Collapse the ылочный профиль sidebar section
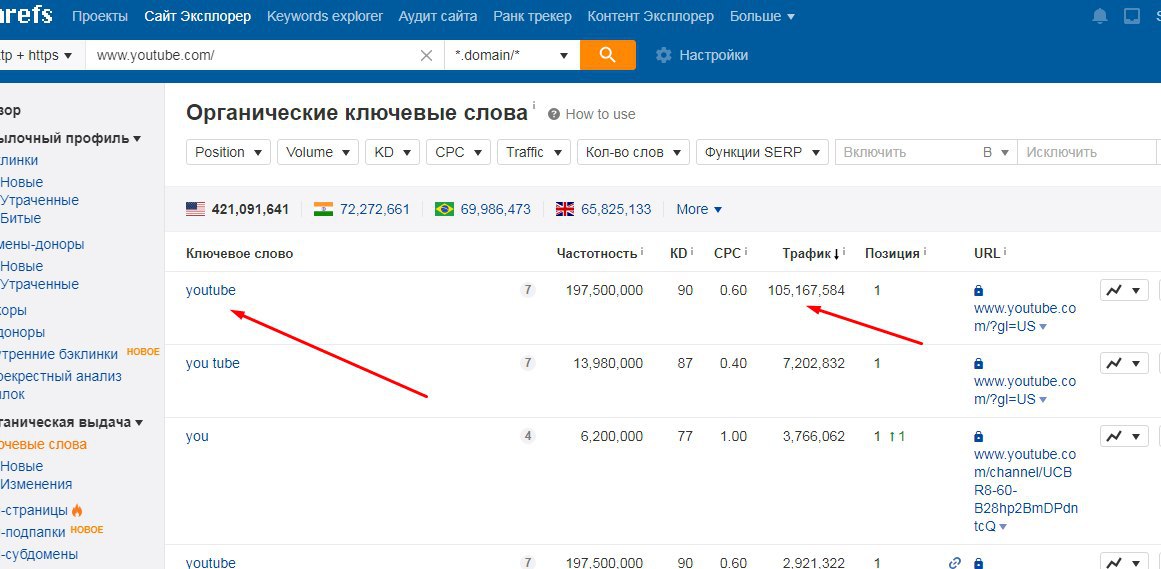Viewport: 1161px width, 569px height. 71,138
